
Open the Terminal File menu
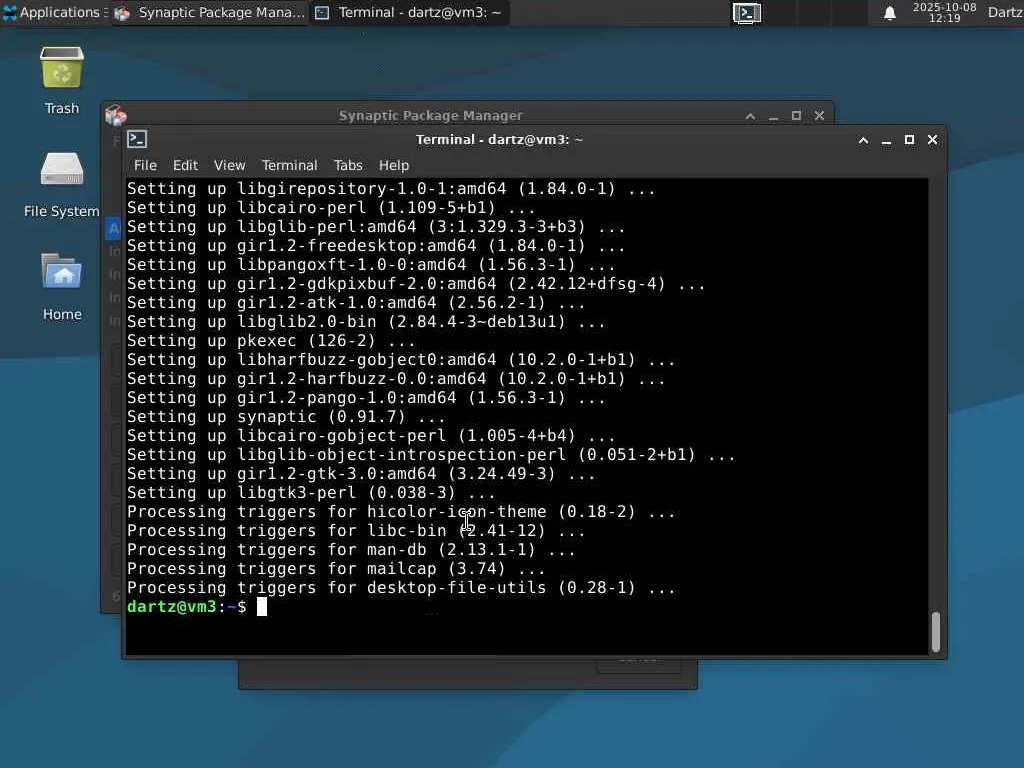pos(145,165)
